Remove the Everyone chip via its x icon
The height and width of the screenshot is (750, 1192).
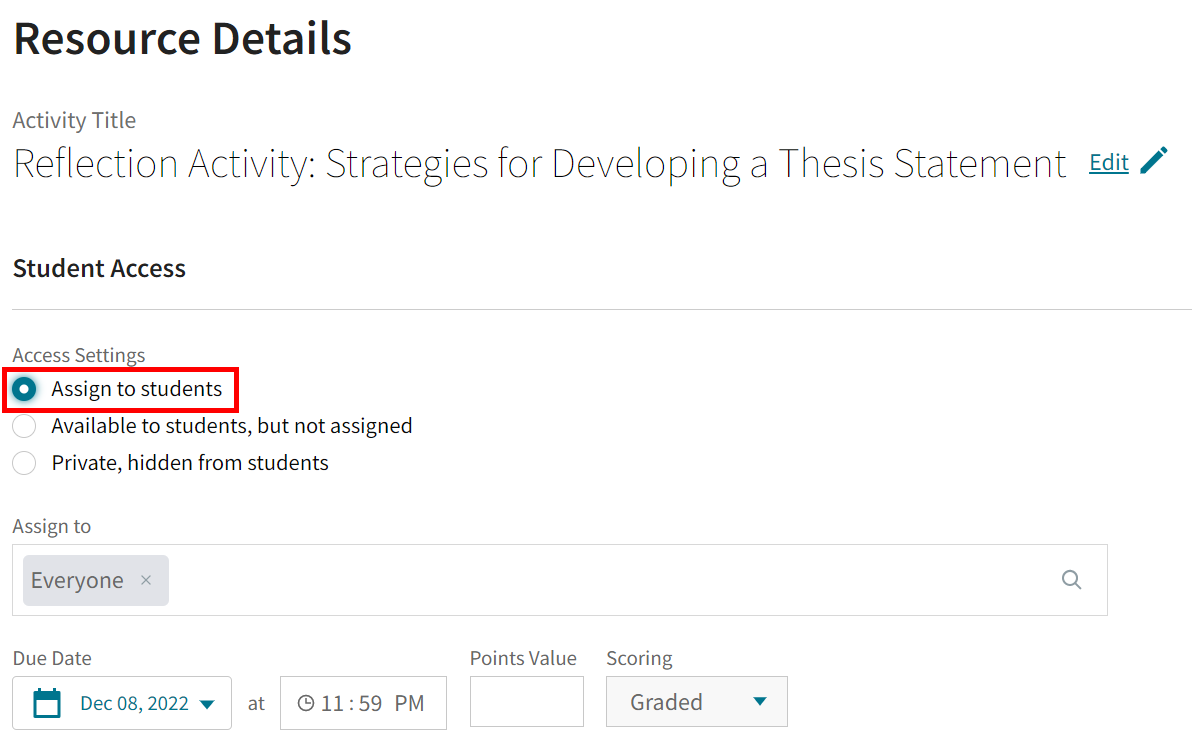tap(145, 580)
